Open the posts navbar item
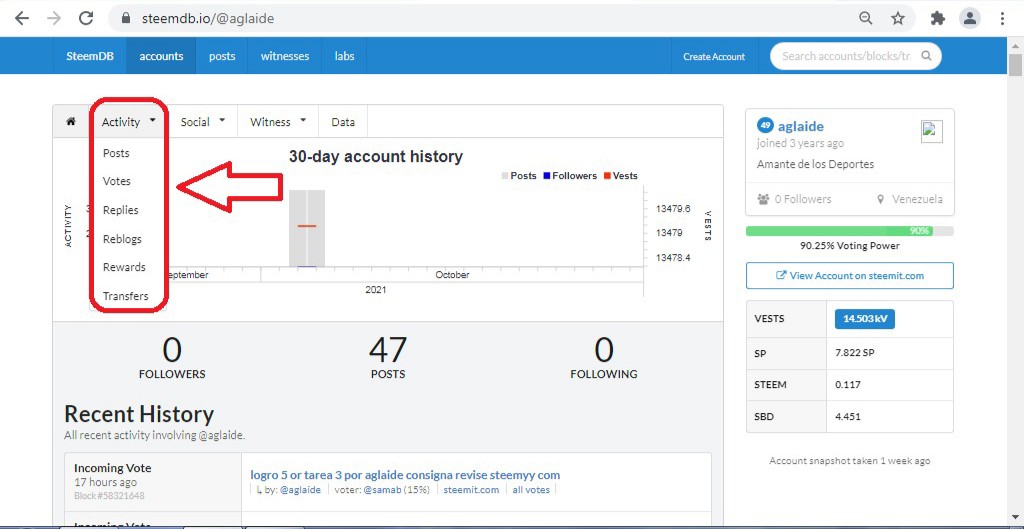This screenshot has width=1024, height=529. coord(222,56)
